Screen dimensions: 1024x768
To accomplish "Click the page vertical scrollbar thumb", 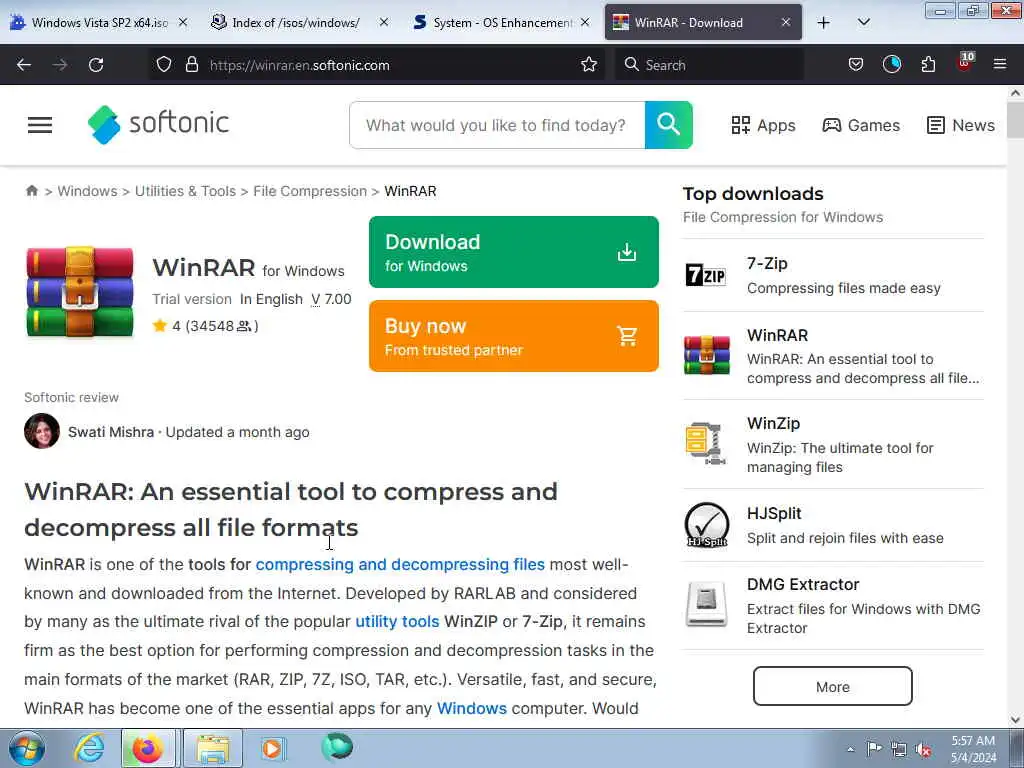I will (1015, 120).
